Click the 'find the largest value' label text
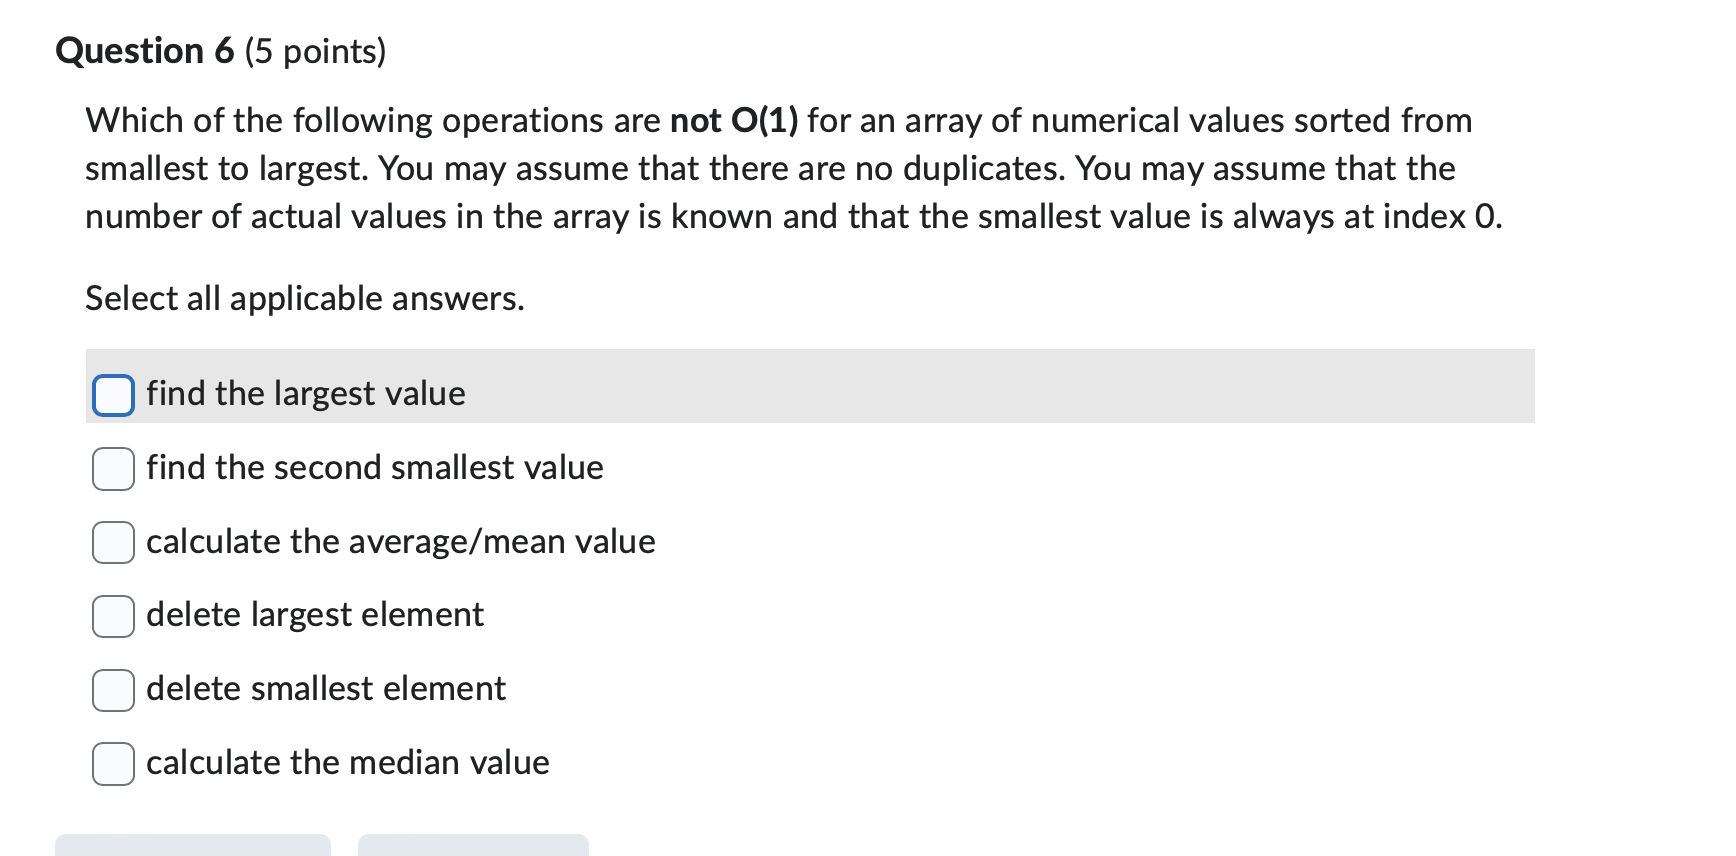Viewport: 1736px width, 856px height. tap(304, 394)
